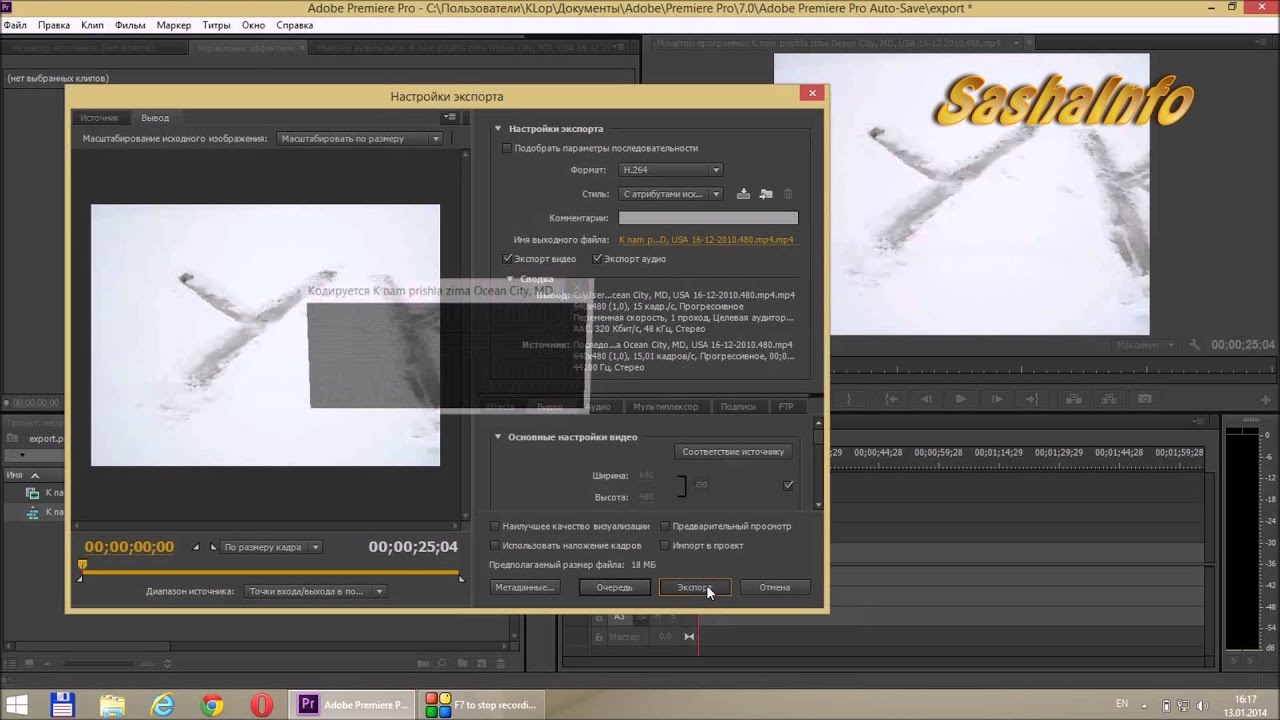This screenshot has height=720, width=1280.
Task: Click the Комментарии input field
Action: [x=708, y=218]
